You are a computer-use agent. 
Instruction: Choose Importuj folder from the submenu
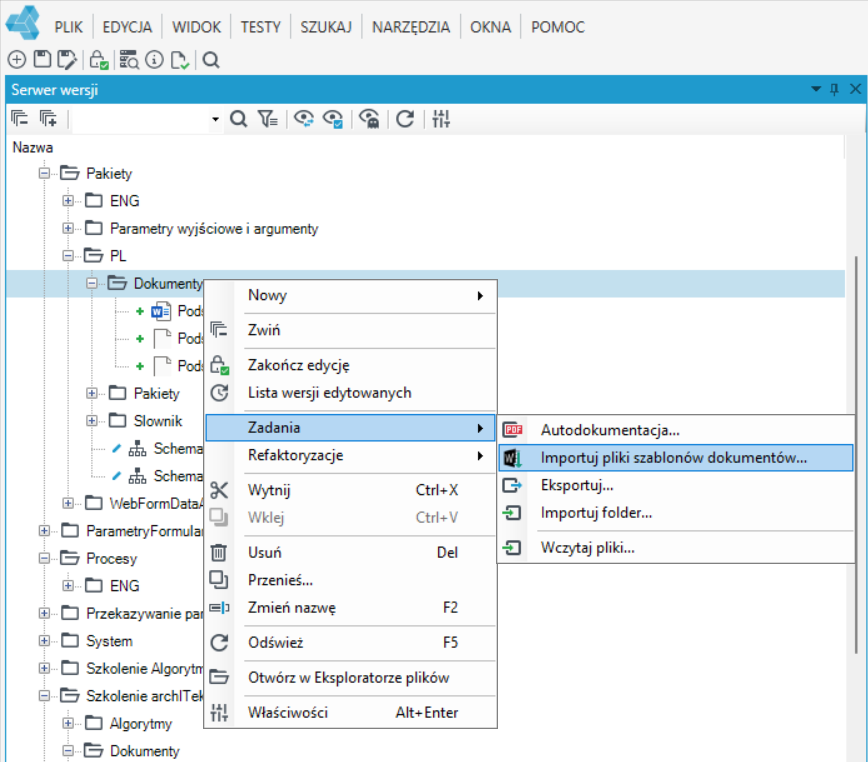tap(675, 513)
